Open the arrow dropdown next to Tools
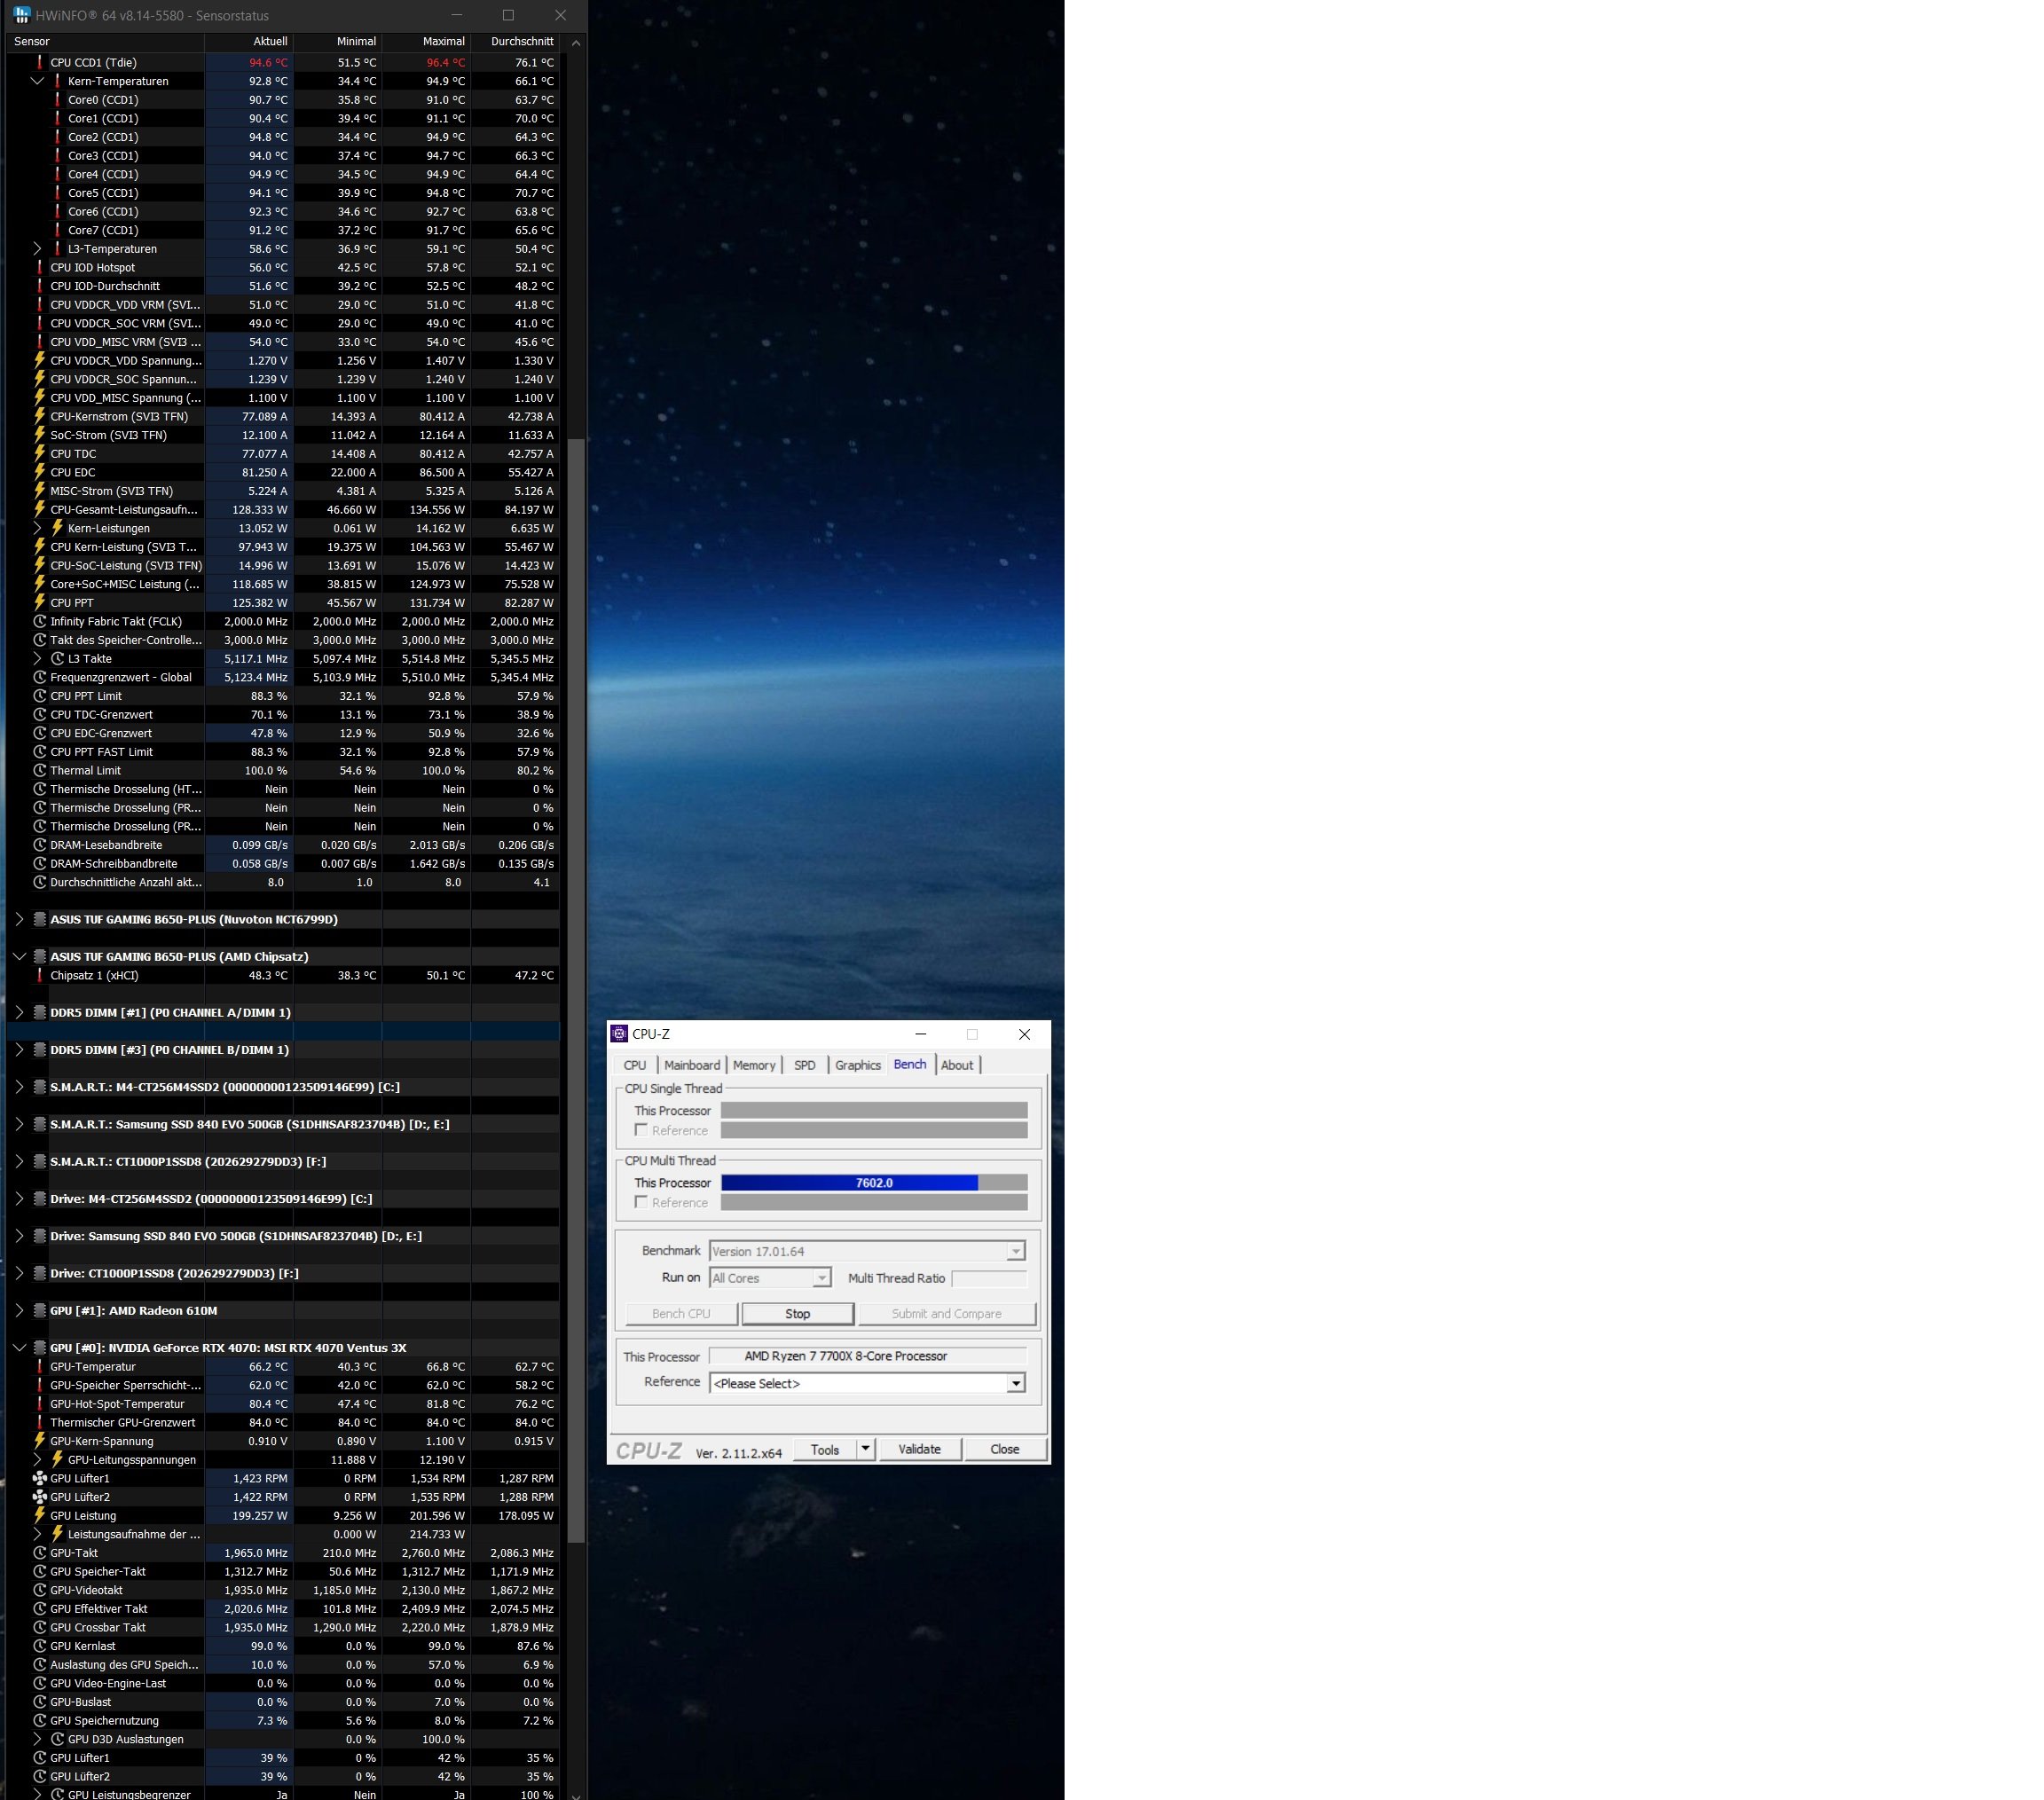 click(x=865, y=1449)
